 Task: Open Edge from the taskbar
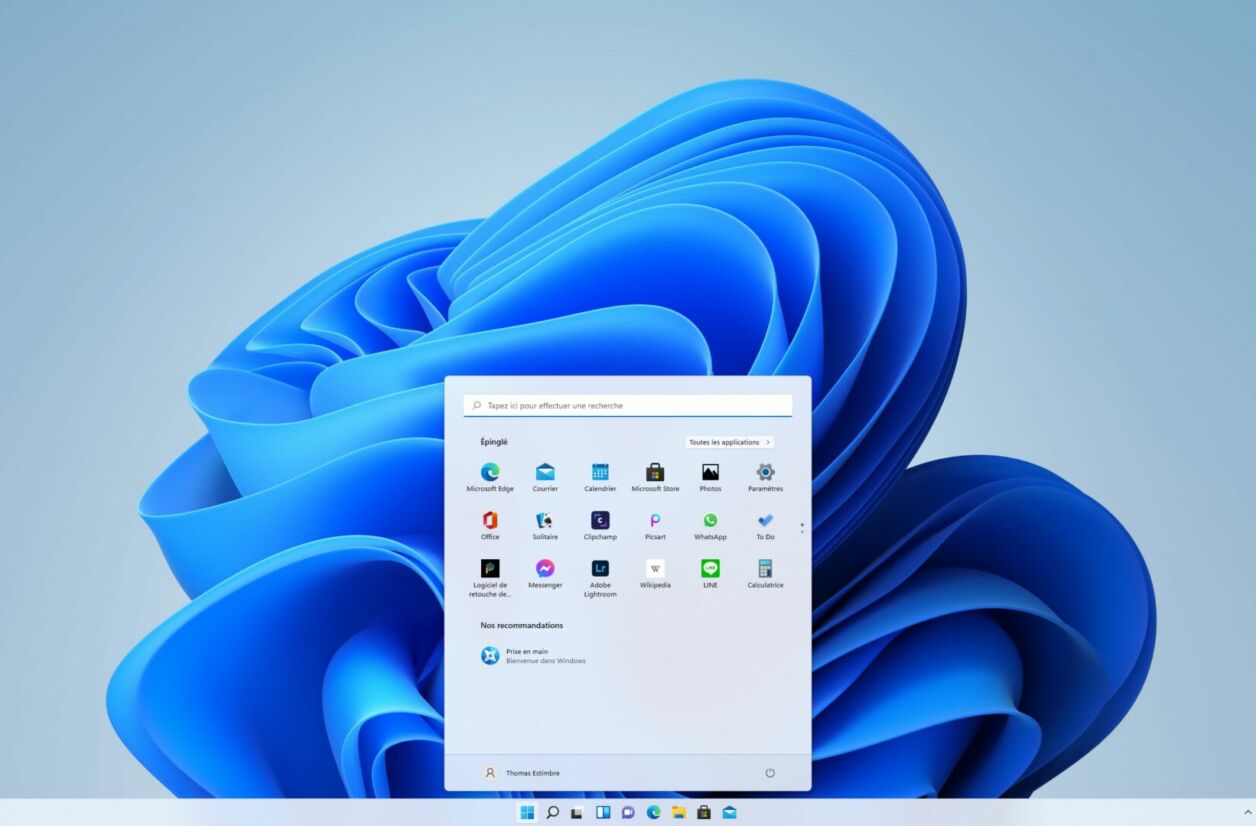[653, 812]
